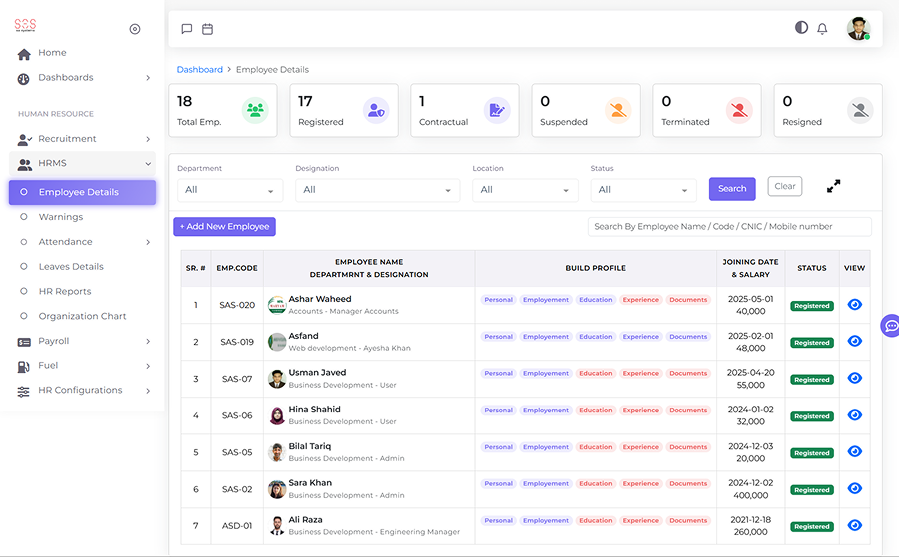
Task: Open the floating chat bubble widget
Action: coord(890,325)
